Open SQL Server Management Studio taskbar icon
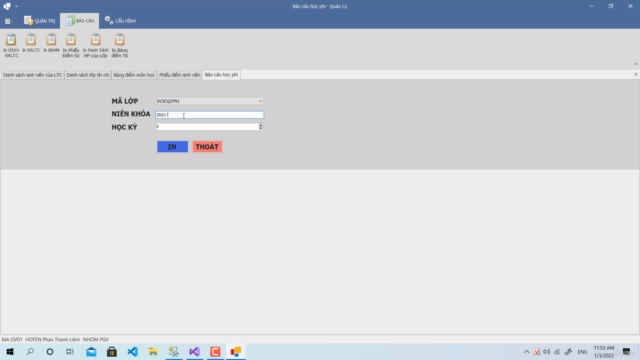Screen dimensions: 640x360 tap(174, 351)
